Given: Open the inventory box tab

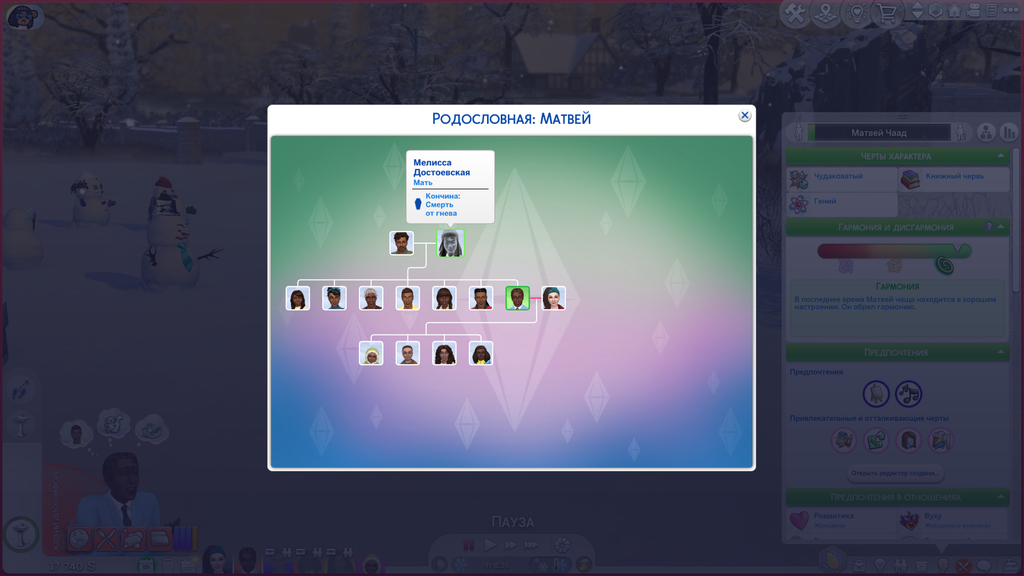Looking at the screenshot, I should [921, 565].
